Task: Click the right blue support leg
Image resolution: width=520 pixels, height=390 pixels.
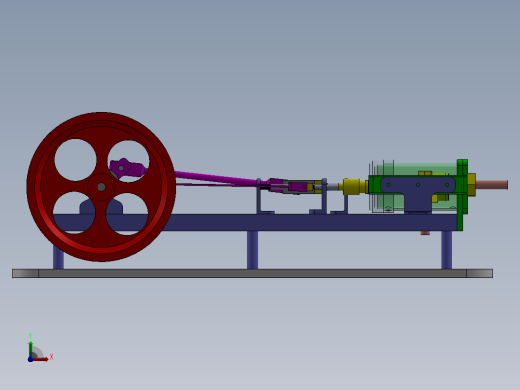Action: click(x=447, y=250)
